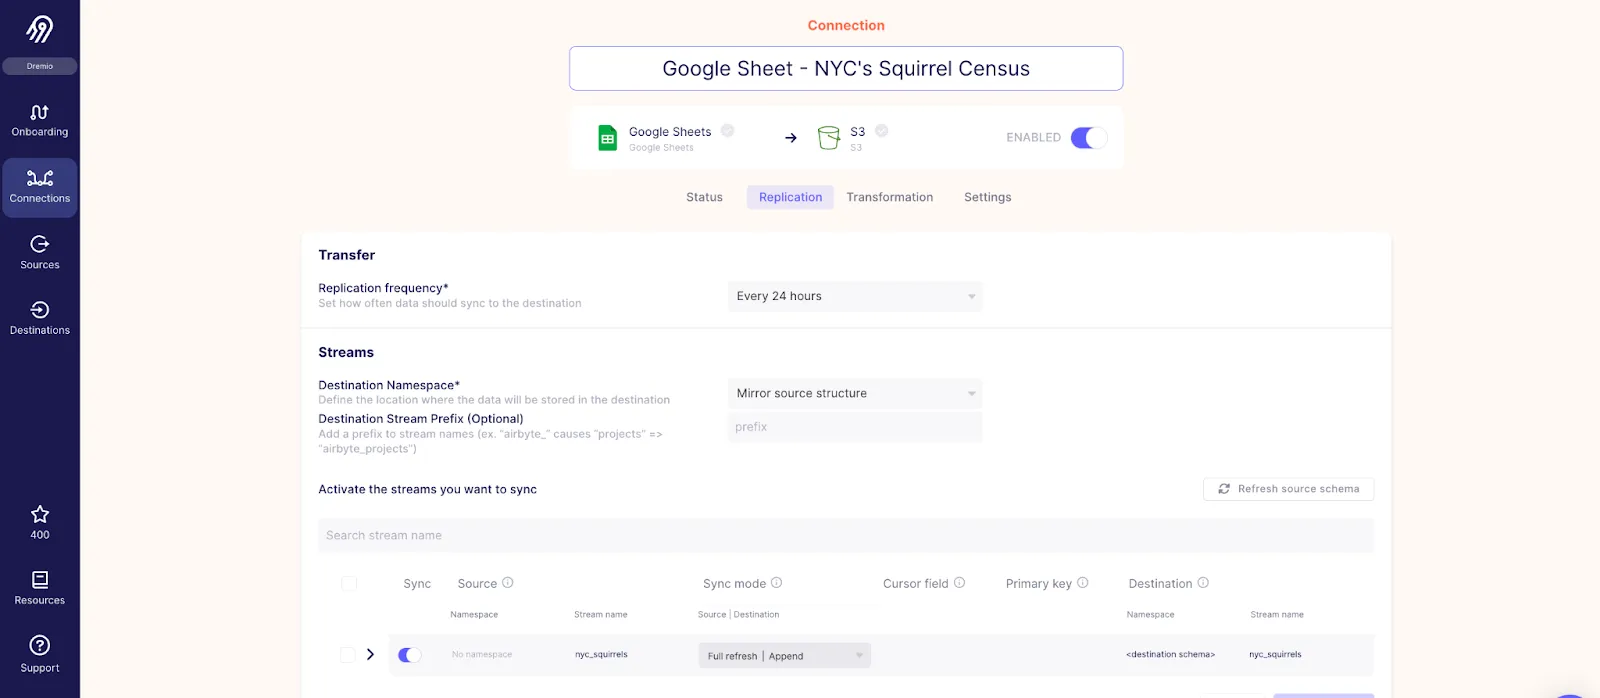
Task: Check the select-all streams checkbox
Action: (349, 583)
